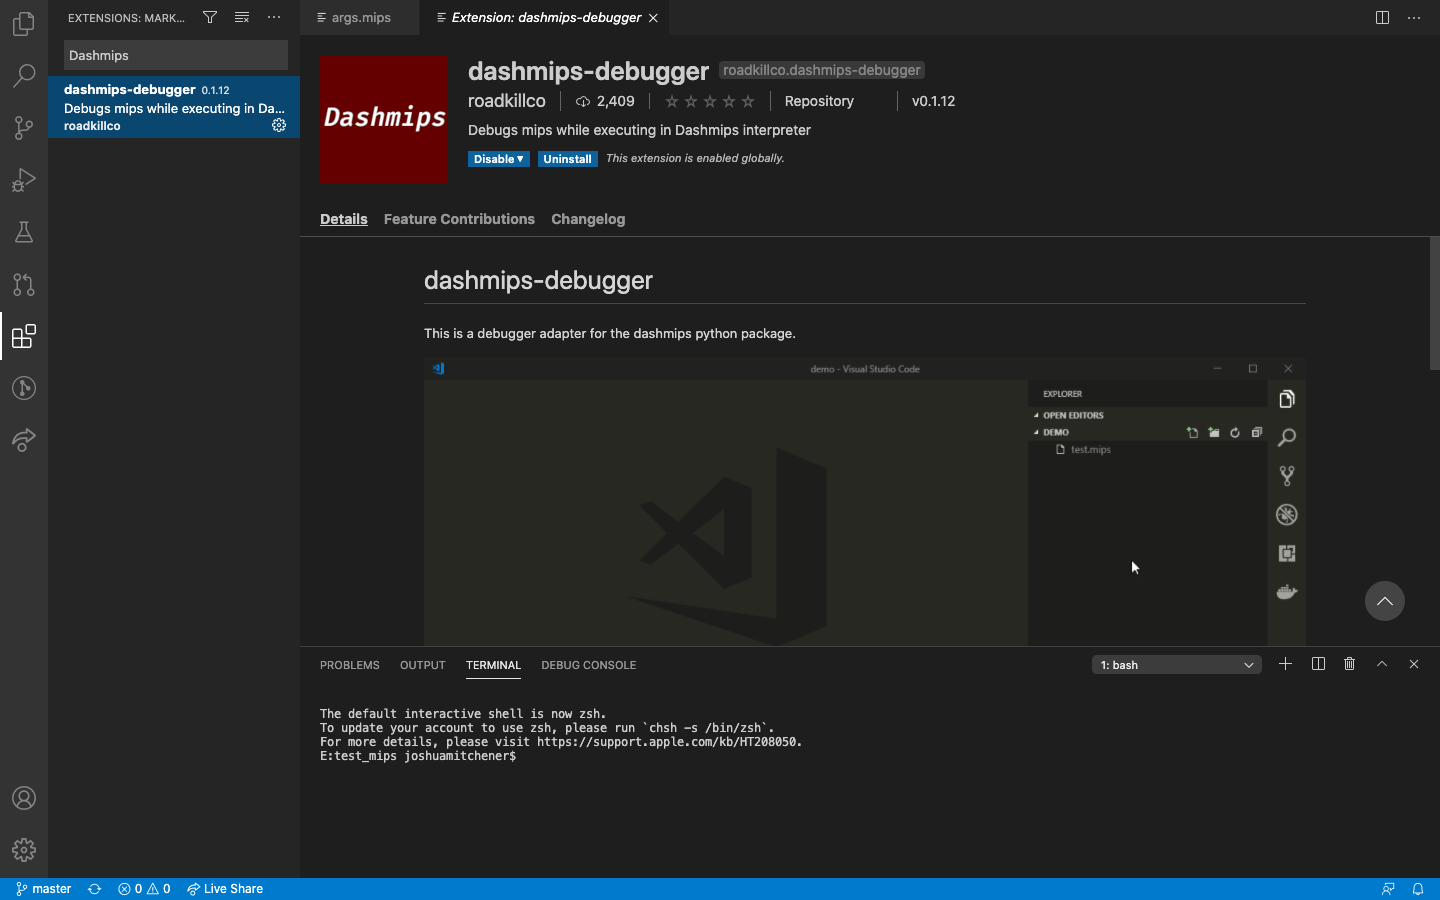
Task: Open the GitLens view in activity bar
Action: tap(24, 388)
